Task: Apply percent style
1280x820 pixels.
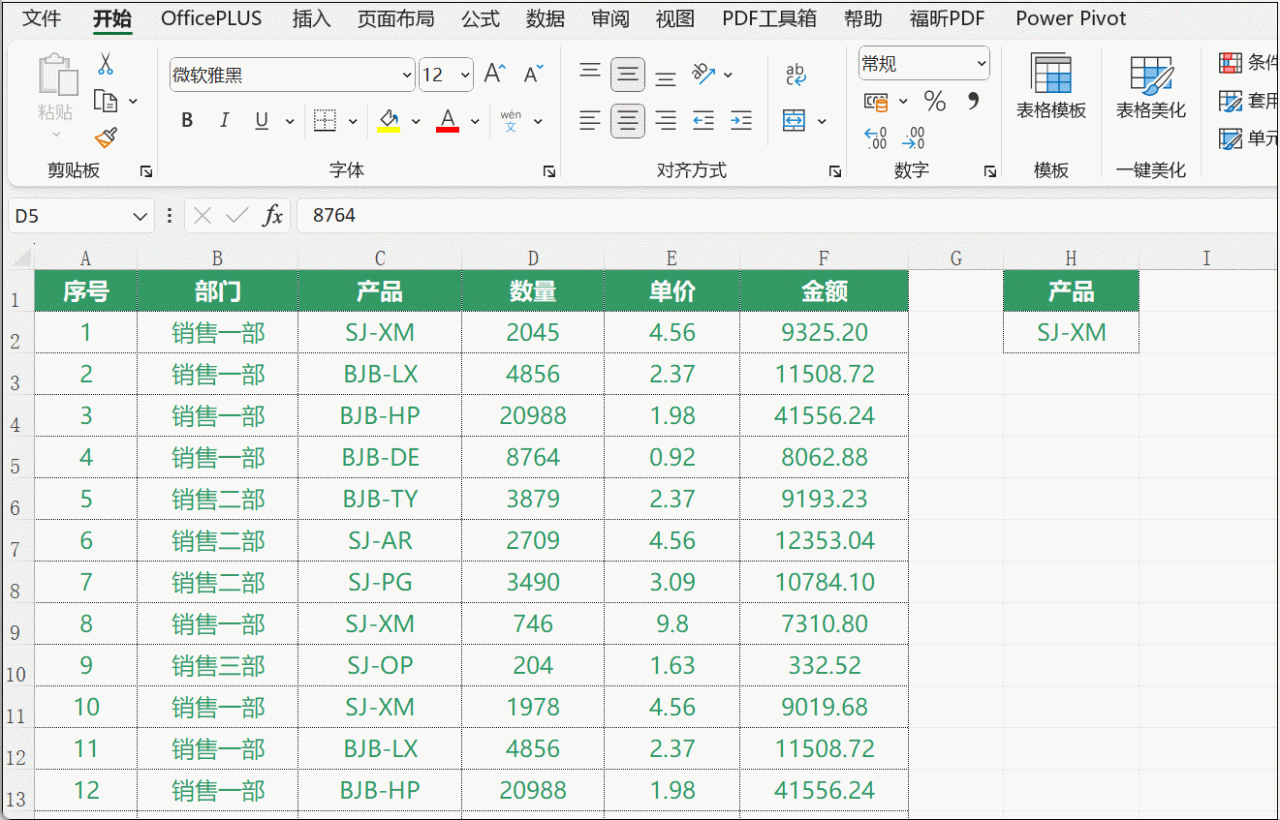Action: [935, 101]
